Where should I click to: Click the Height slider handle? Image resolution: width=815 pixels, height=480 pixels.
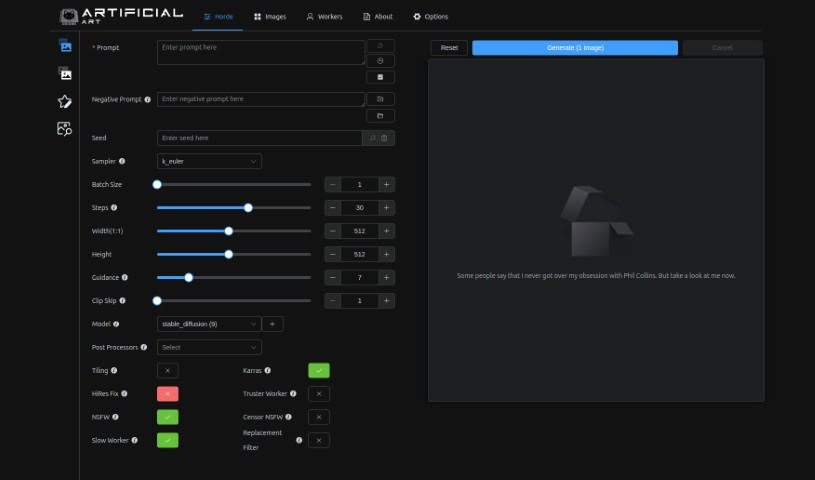(229, 254)
